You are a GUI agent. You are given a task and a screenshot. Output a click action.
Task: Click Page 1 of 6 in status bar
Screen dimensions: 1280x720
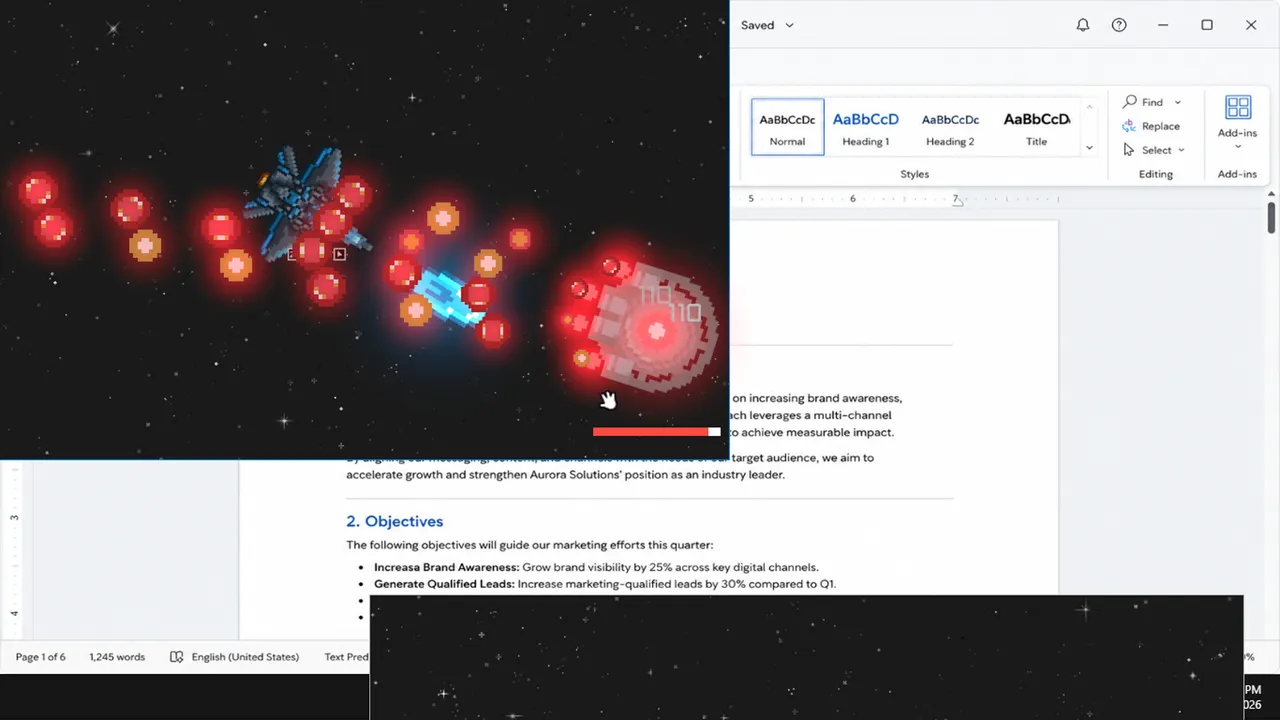click(x=41, y=657)
